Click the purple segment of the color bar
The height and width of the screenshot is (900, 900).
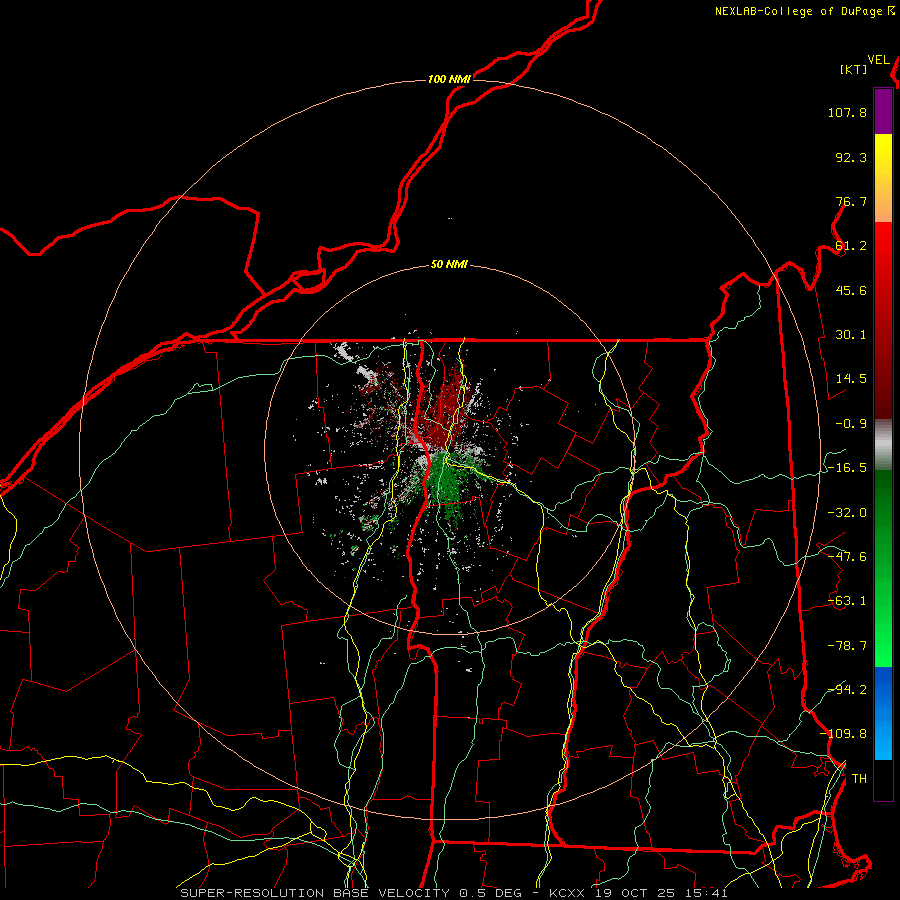[883, 112]
